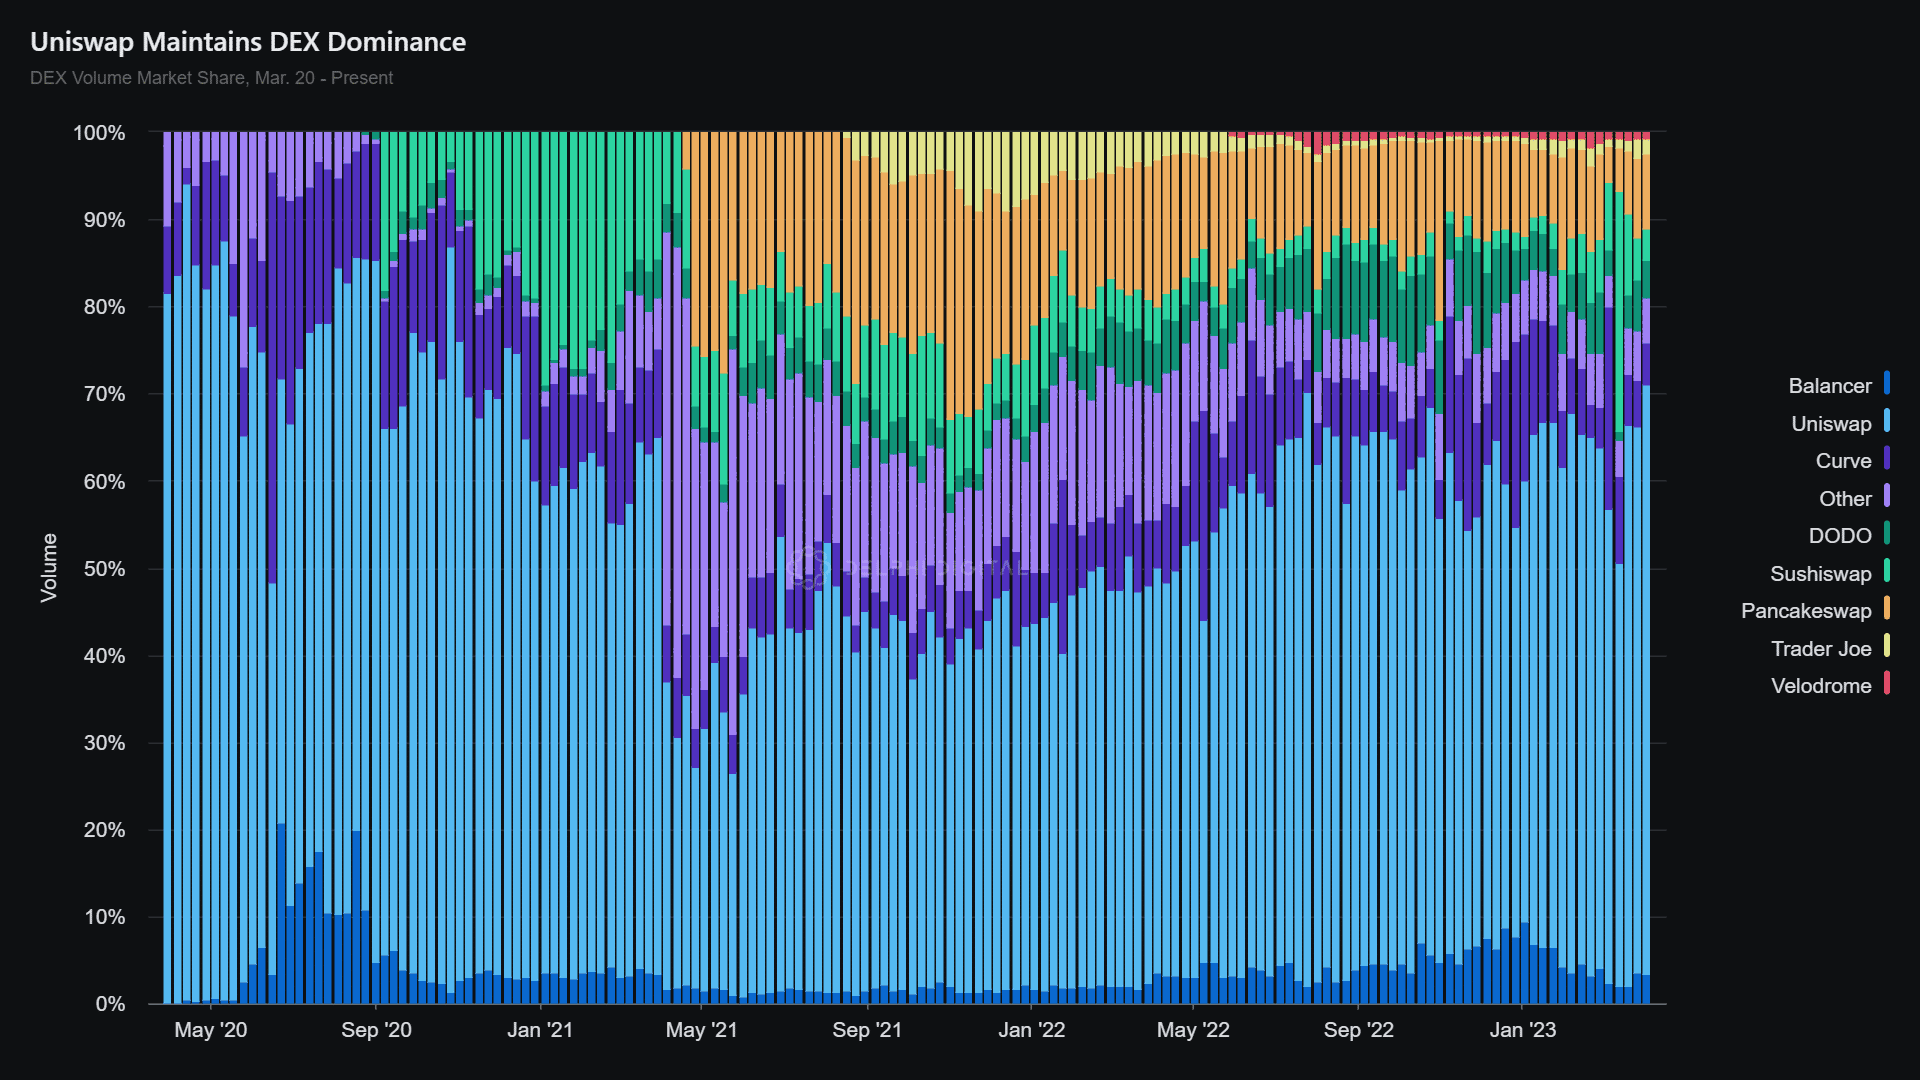Click the Balancer legend color swatch

pyautogui.click(x=1887, y=383)
